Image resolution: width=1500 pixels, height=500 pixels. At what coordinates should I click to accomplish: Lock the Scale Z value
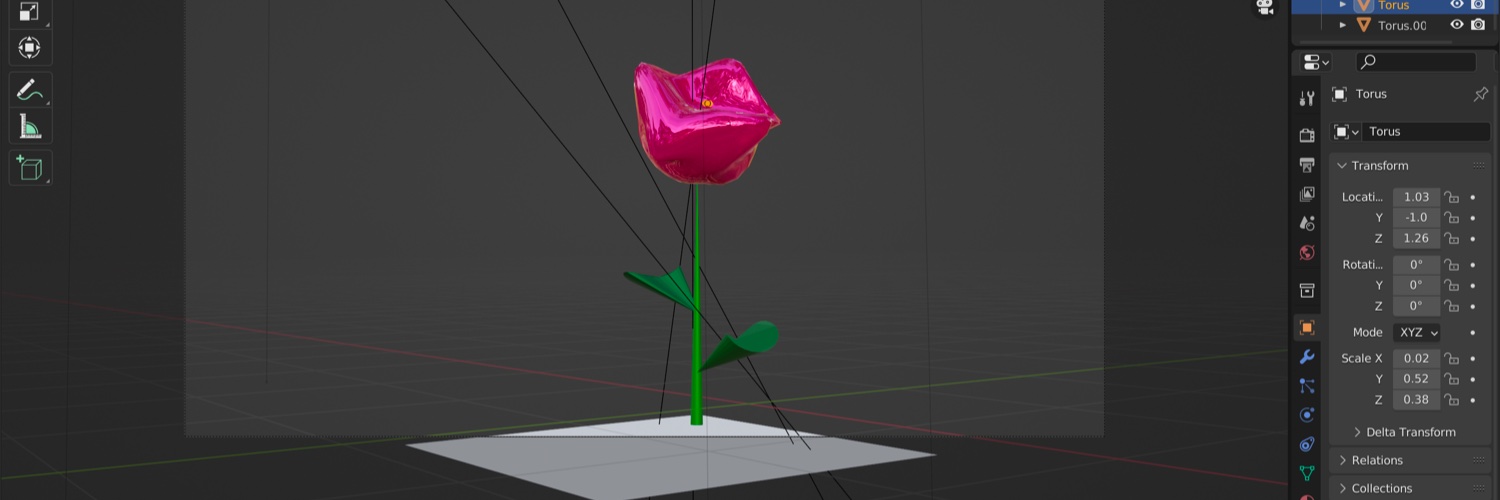[x=1451, y=400]
